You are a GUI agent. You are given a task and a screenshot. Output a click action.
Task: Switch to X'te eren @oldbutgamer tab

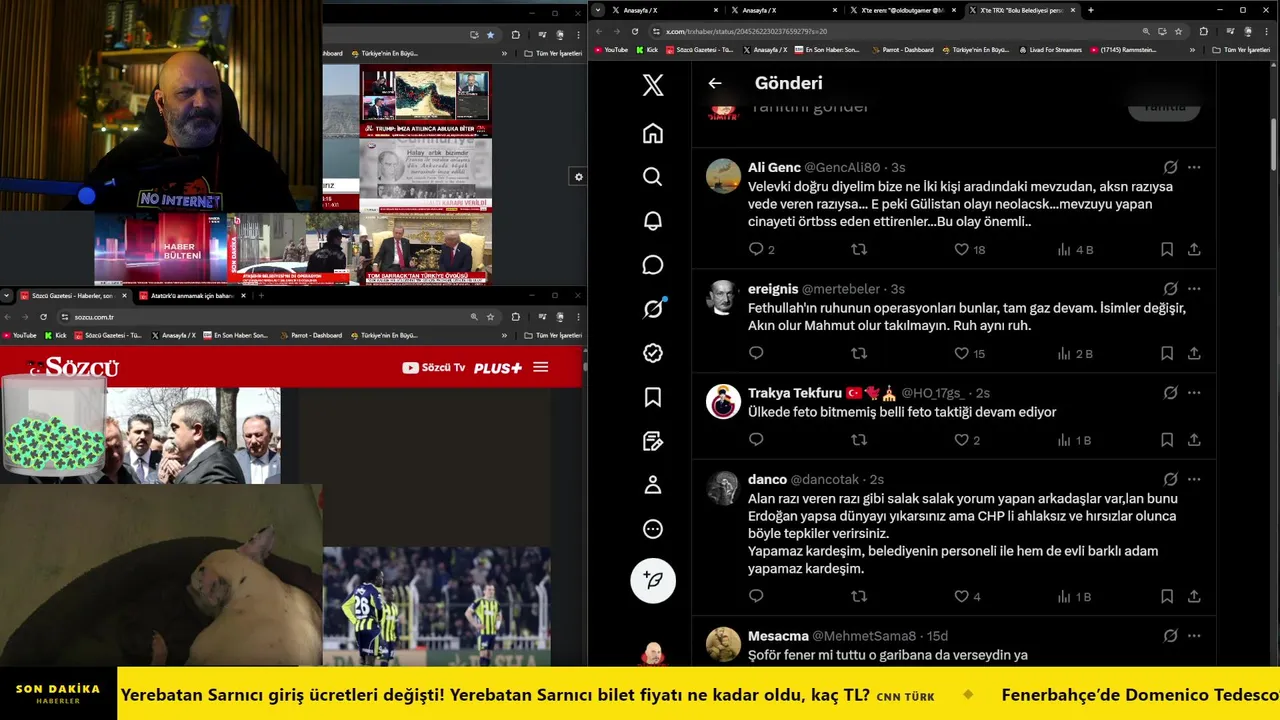pos(901,10)
